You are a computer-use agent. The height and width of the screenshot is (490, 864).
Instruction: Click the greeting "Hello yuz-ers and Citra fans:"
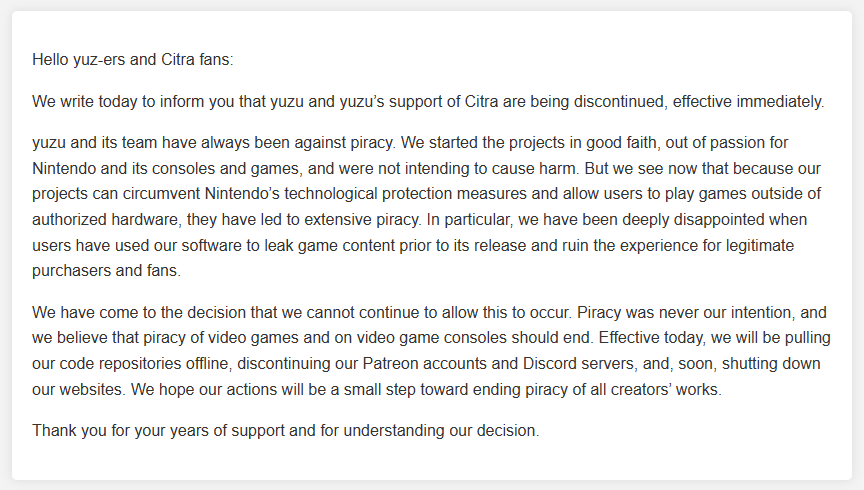(x=132, y=60)
